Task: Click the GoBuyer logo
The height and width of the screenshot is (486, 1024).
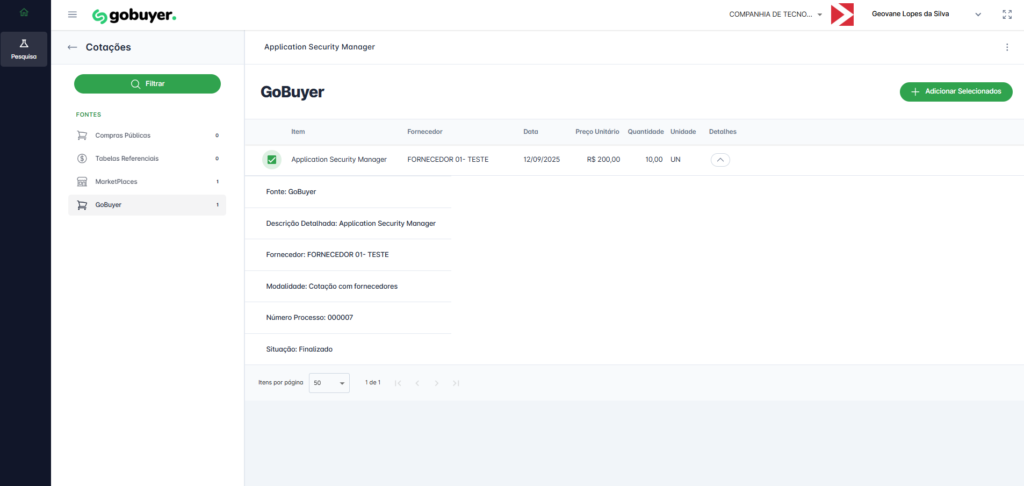Action: point(134,16)
